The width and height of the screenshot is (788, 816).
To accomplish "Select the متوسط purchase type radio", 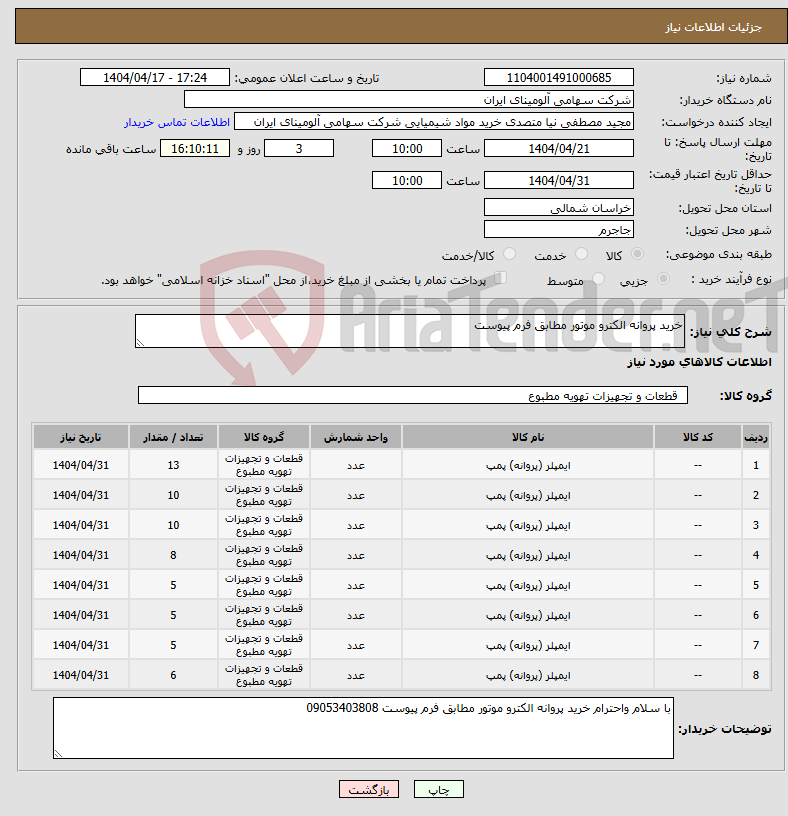I will coord(599,279).
